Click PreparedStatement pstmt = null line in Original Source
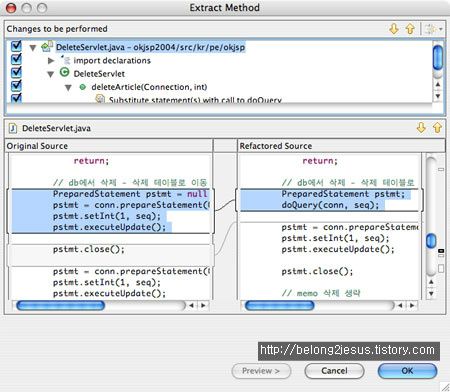450x392 pixels. 130,194
